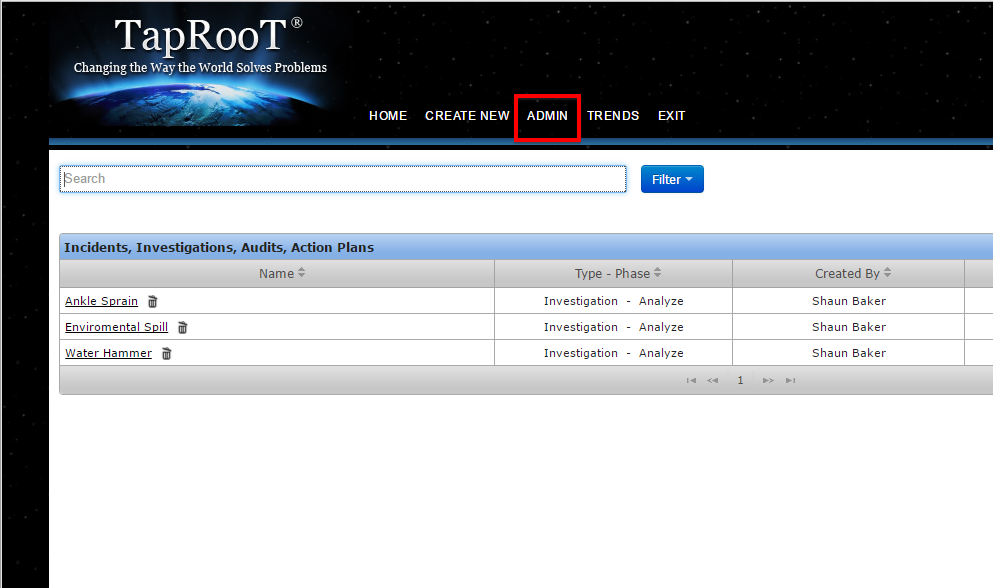Click into the Search input field
993x588 pixels.
(343, 179)
